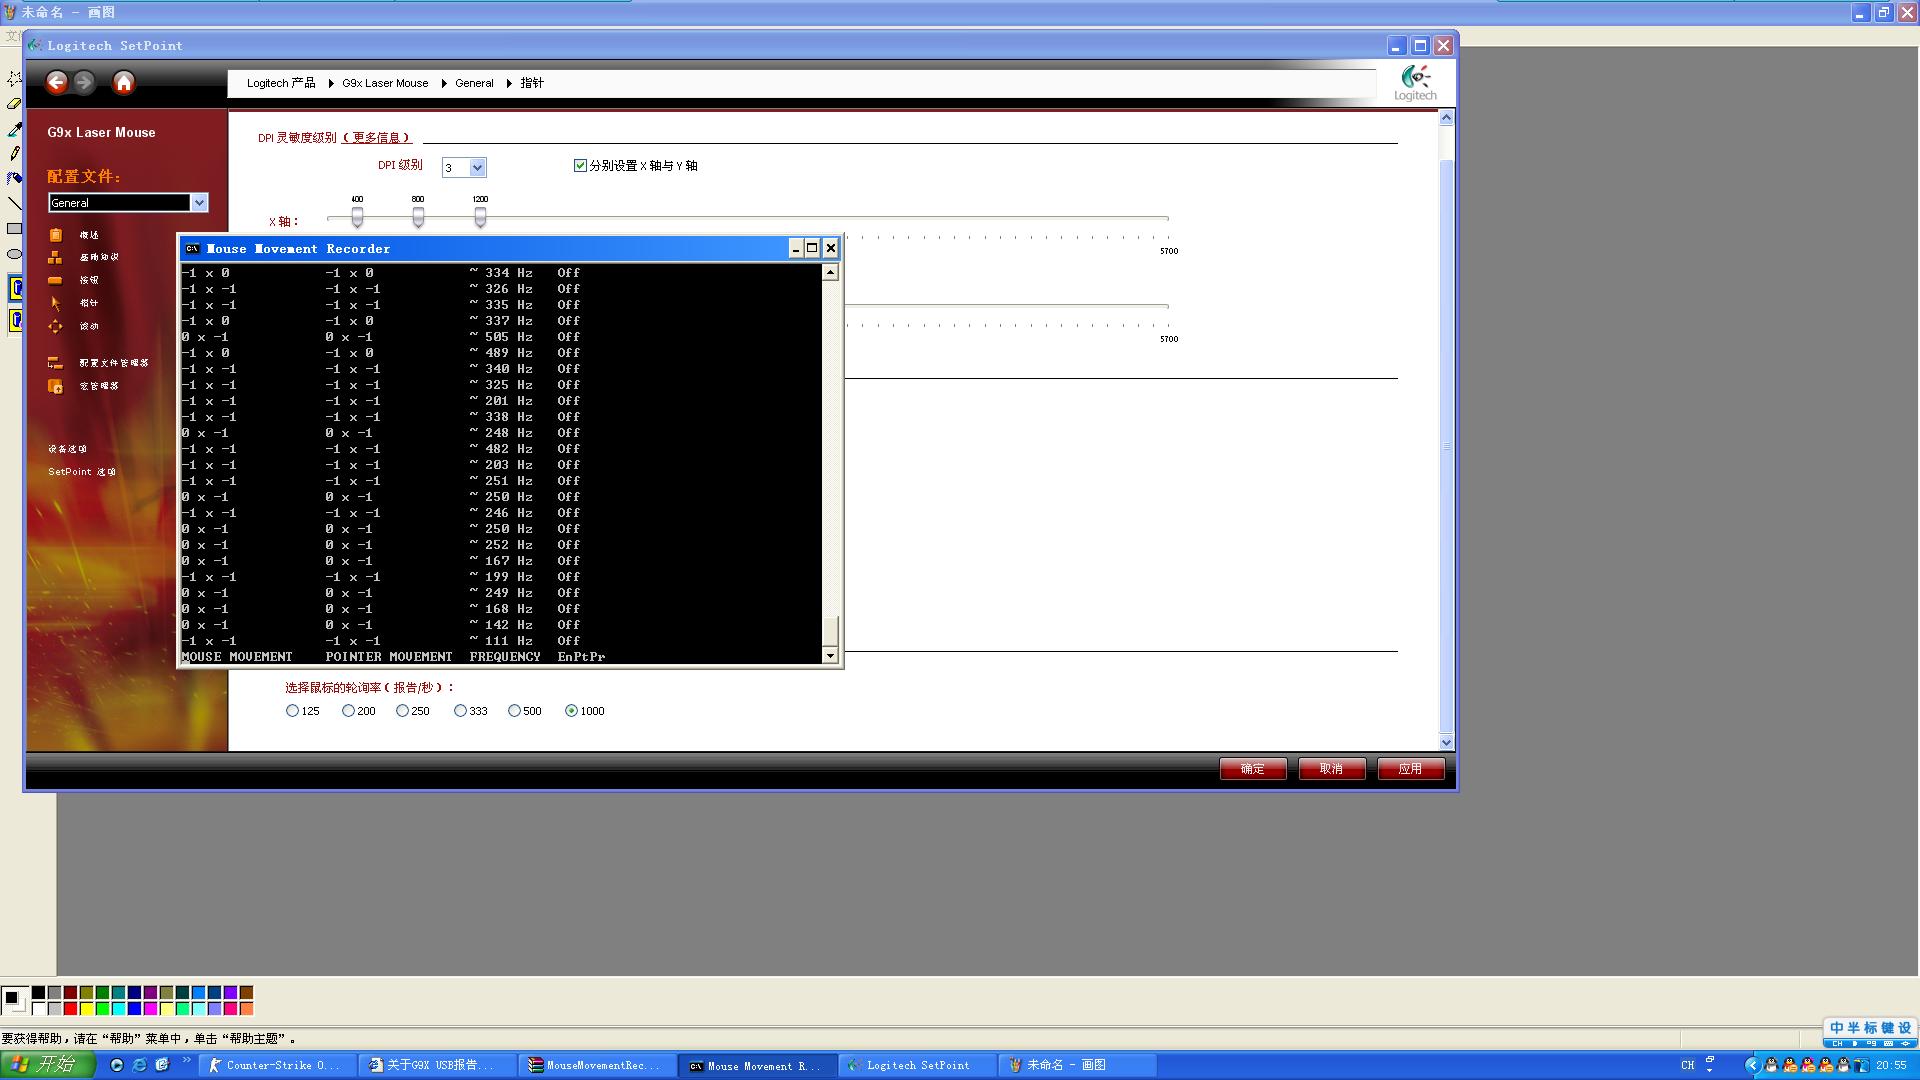Open SetPoint options link in sidebar

pos(82,472)
